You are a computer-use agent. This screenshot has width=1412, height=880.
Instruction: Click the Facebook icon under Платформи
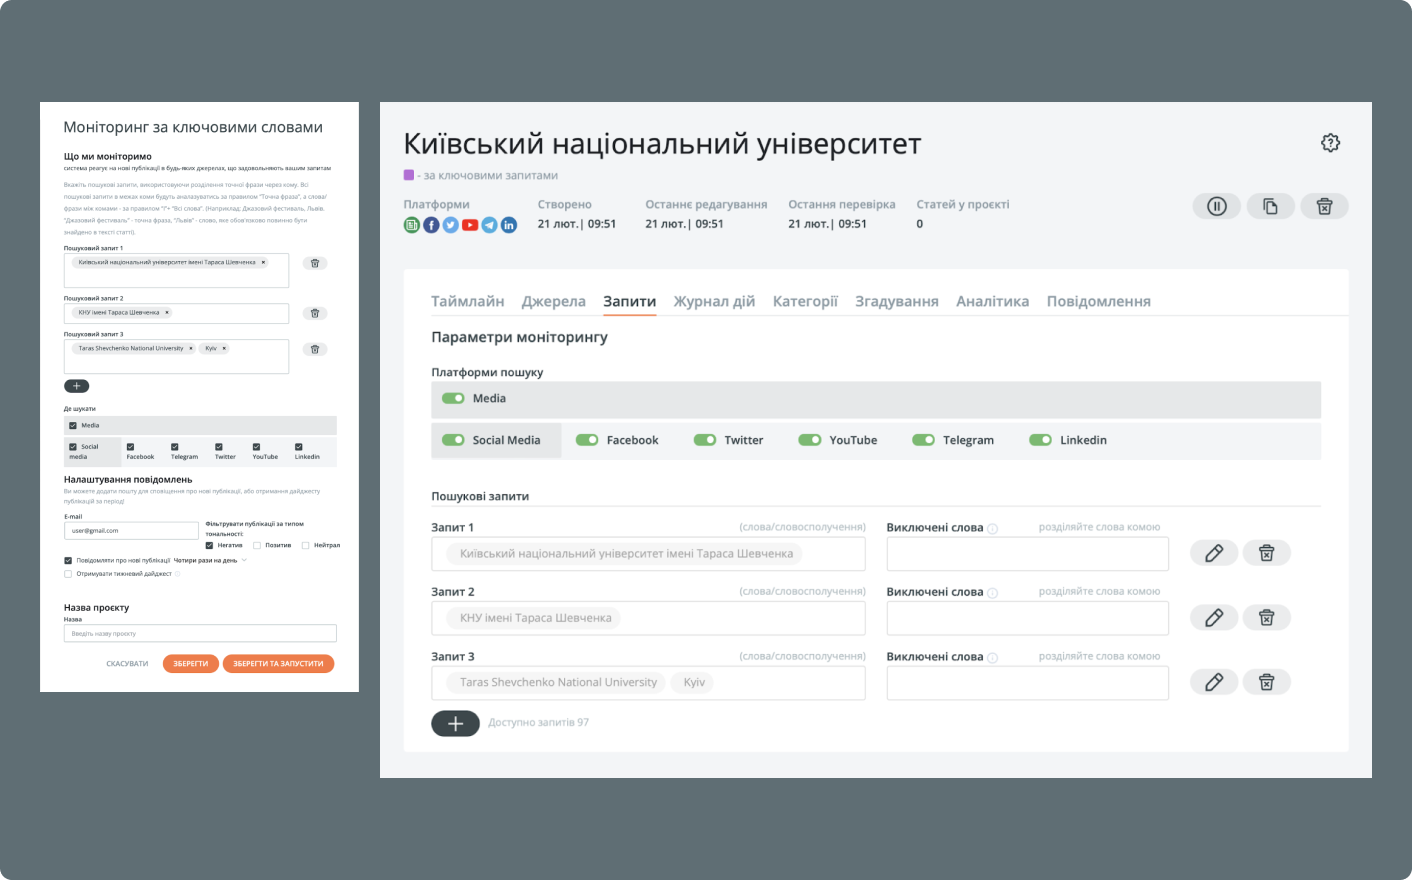tap(431, 225)
